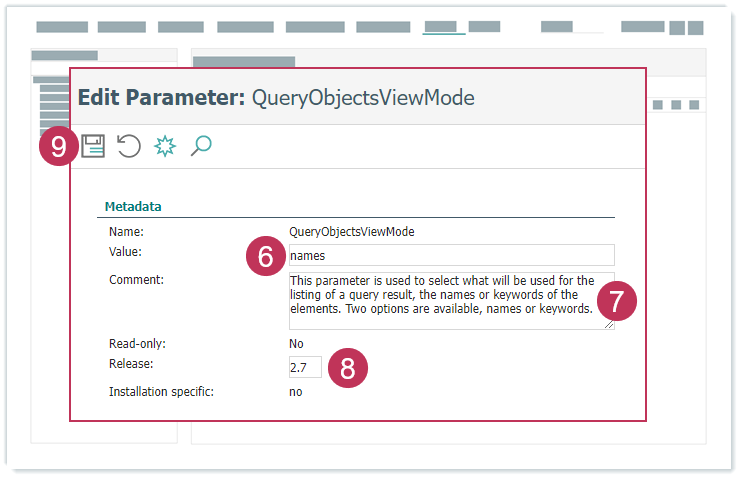Click the numbered callout 8 badge
The width and height of the screenshot is (741, 479).
tap(347, 368)
